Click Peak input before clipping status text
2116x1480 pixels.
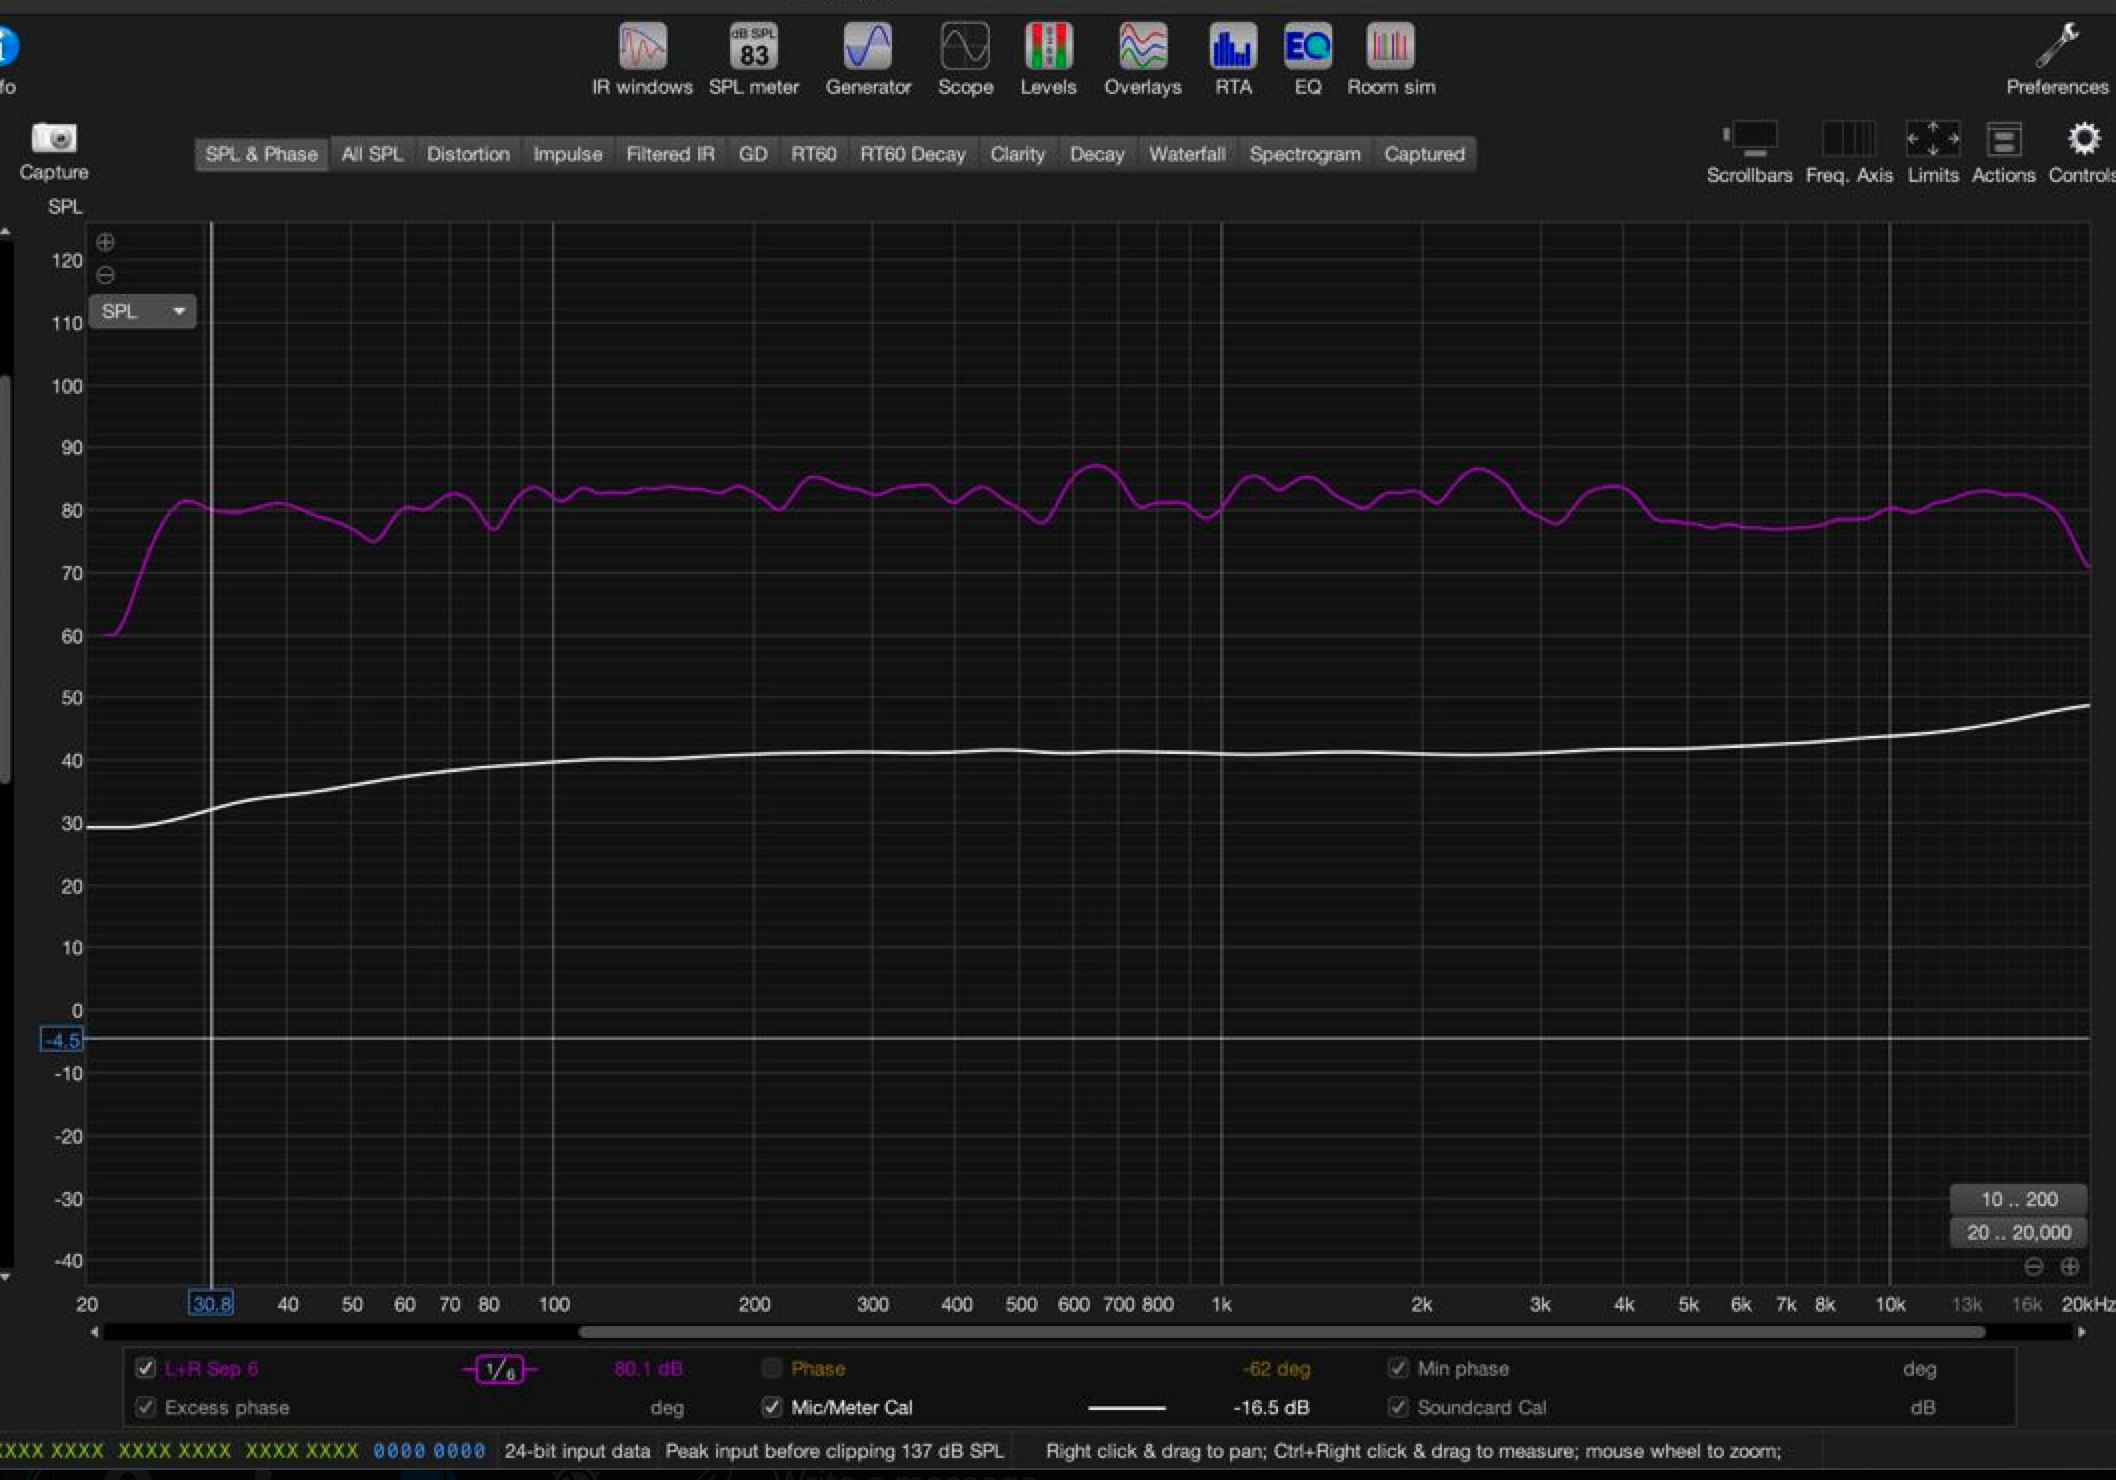[834, 1451]
